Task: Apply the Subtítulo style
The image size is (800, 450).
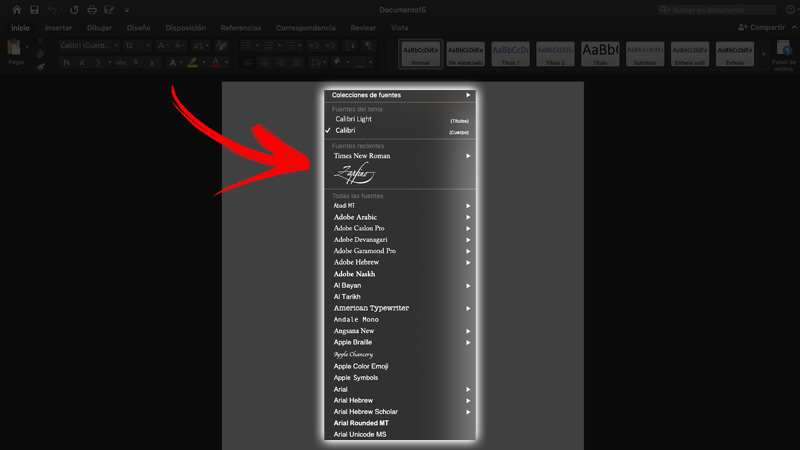Action: pyautogui.click(x=645, y=54)
